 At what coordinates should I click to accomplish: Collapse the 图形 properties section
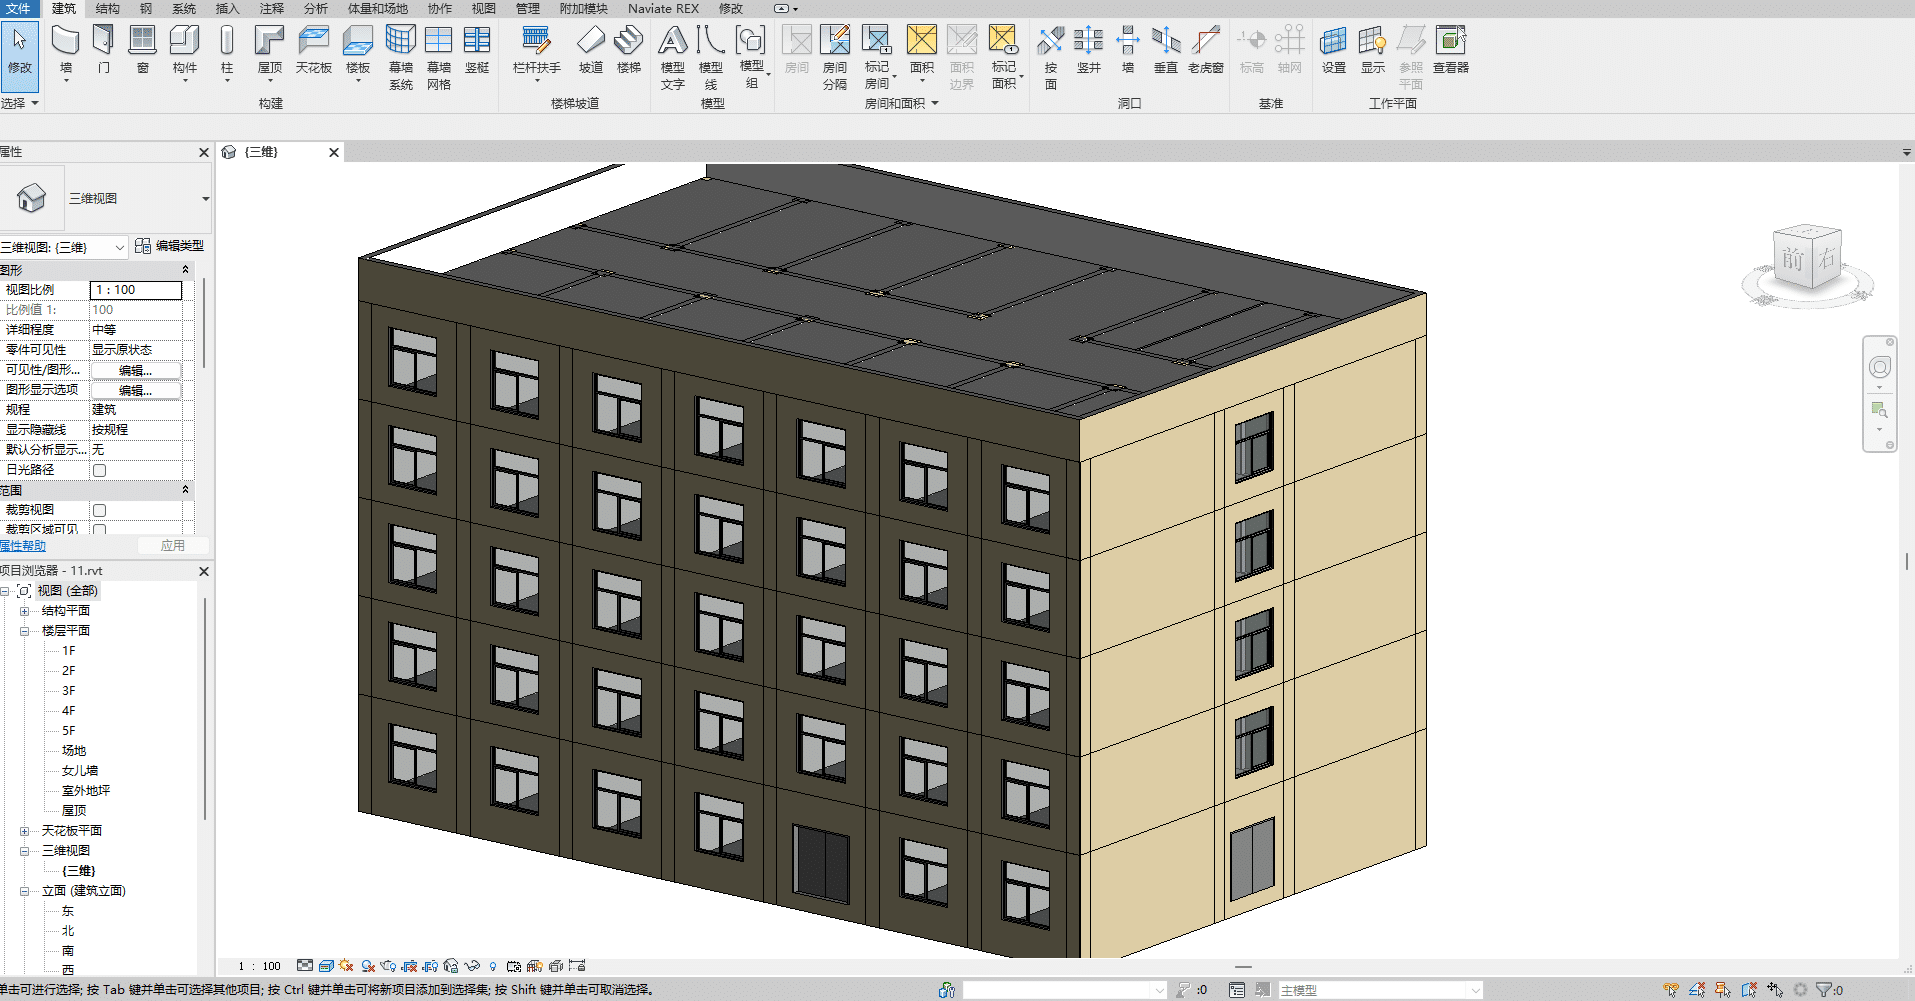pyautogui.click(x=185, y=270)
